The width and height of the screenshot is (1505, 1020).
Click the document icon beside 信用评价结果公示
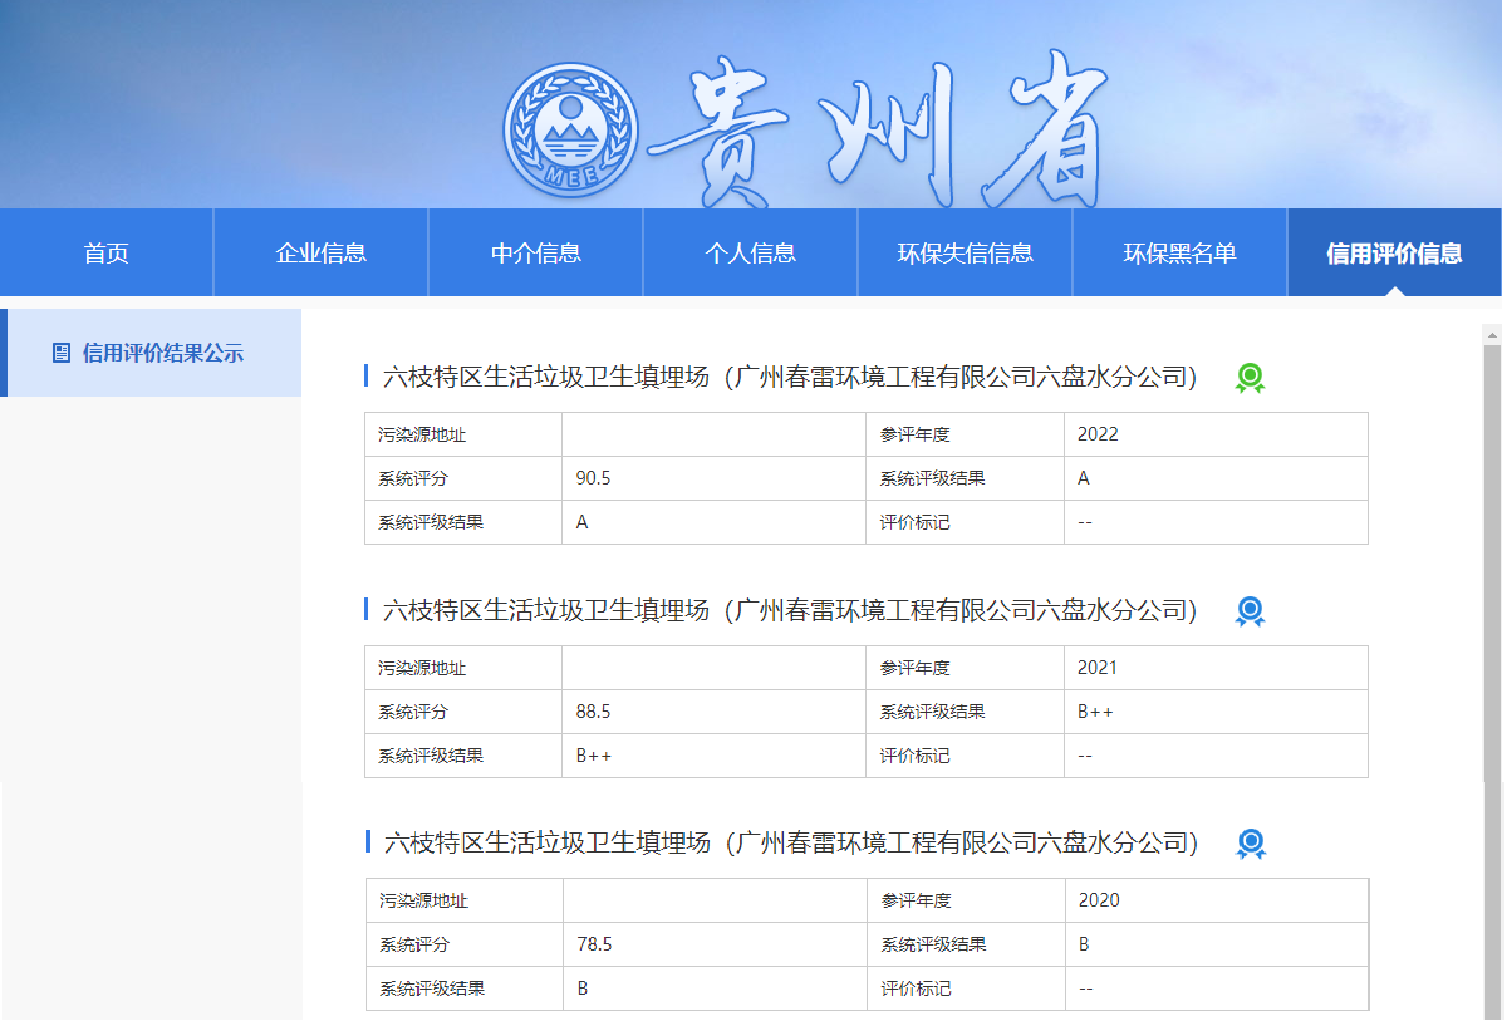point(61,353)
